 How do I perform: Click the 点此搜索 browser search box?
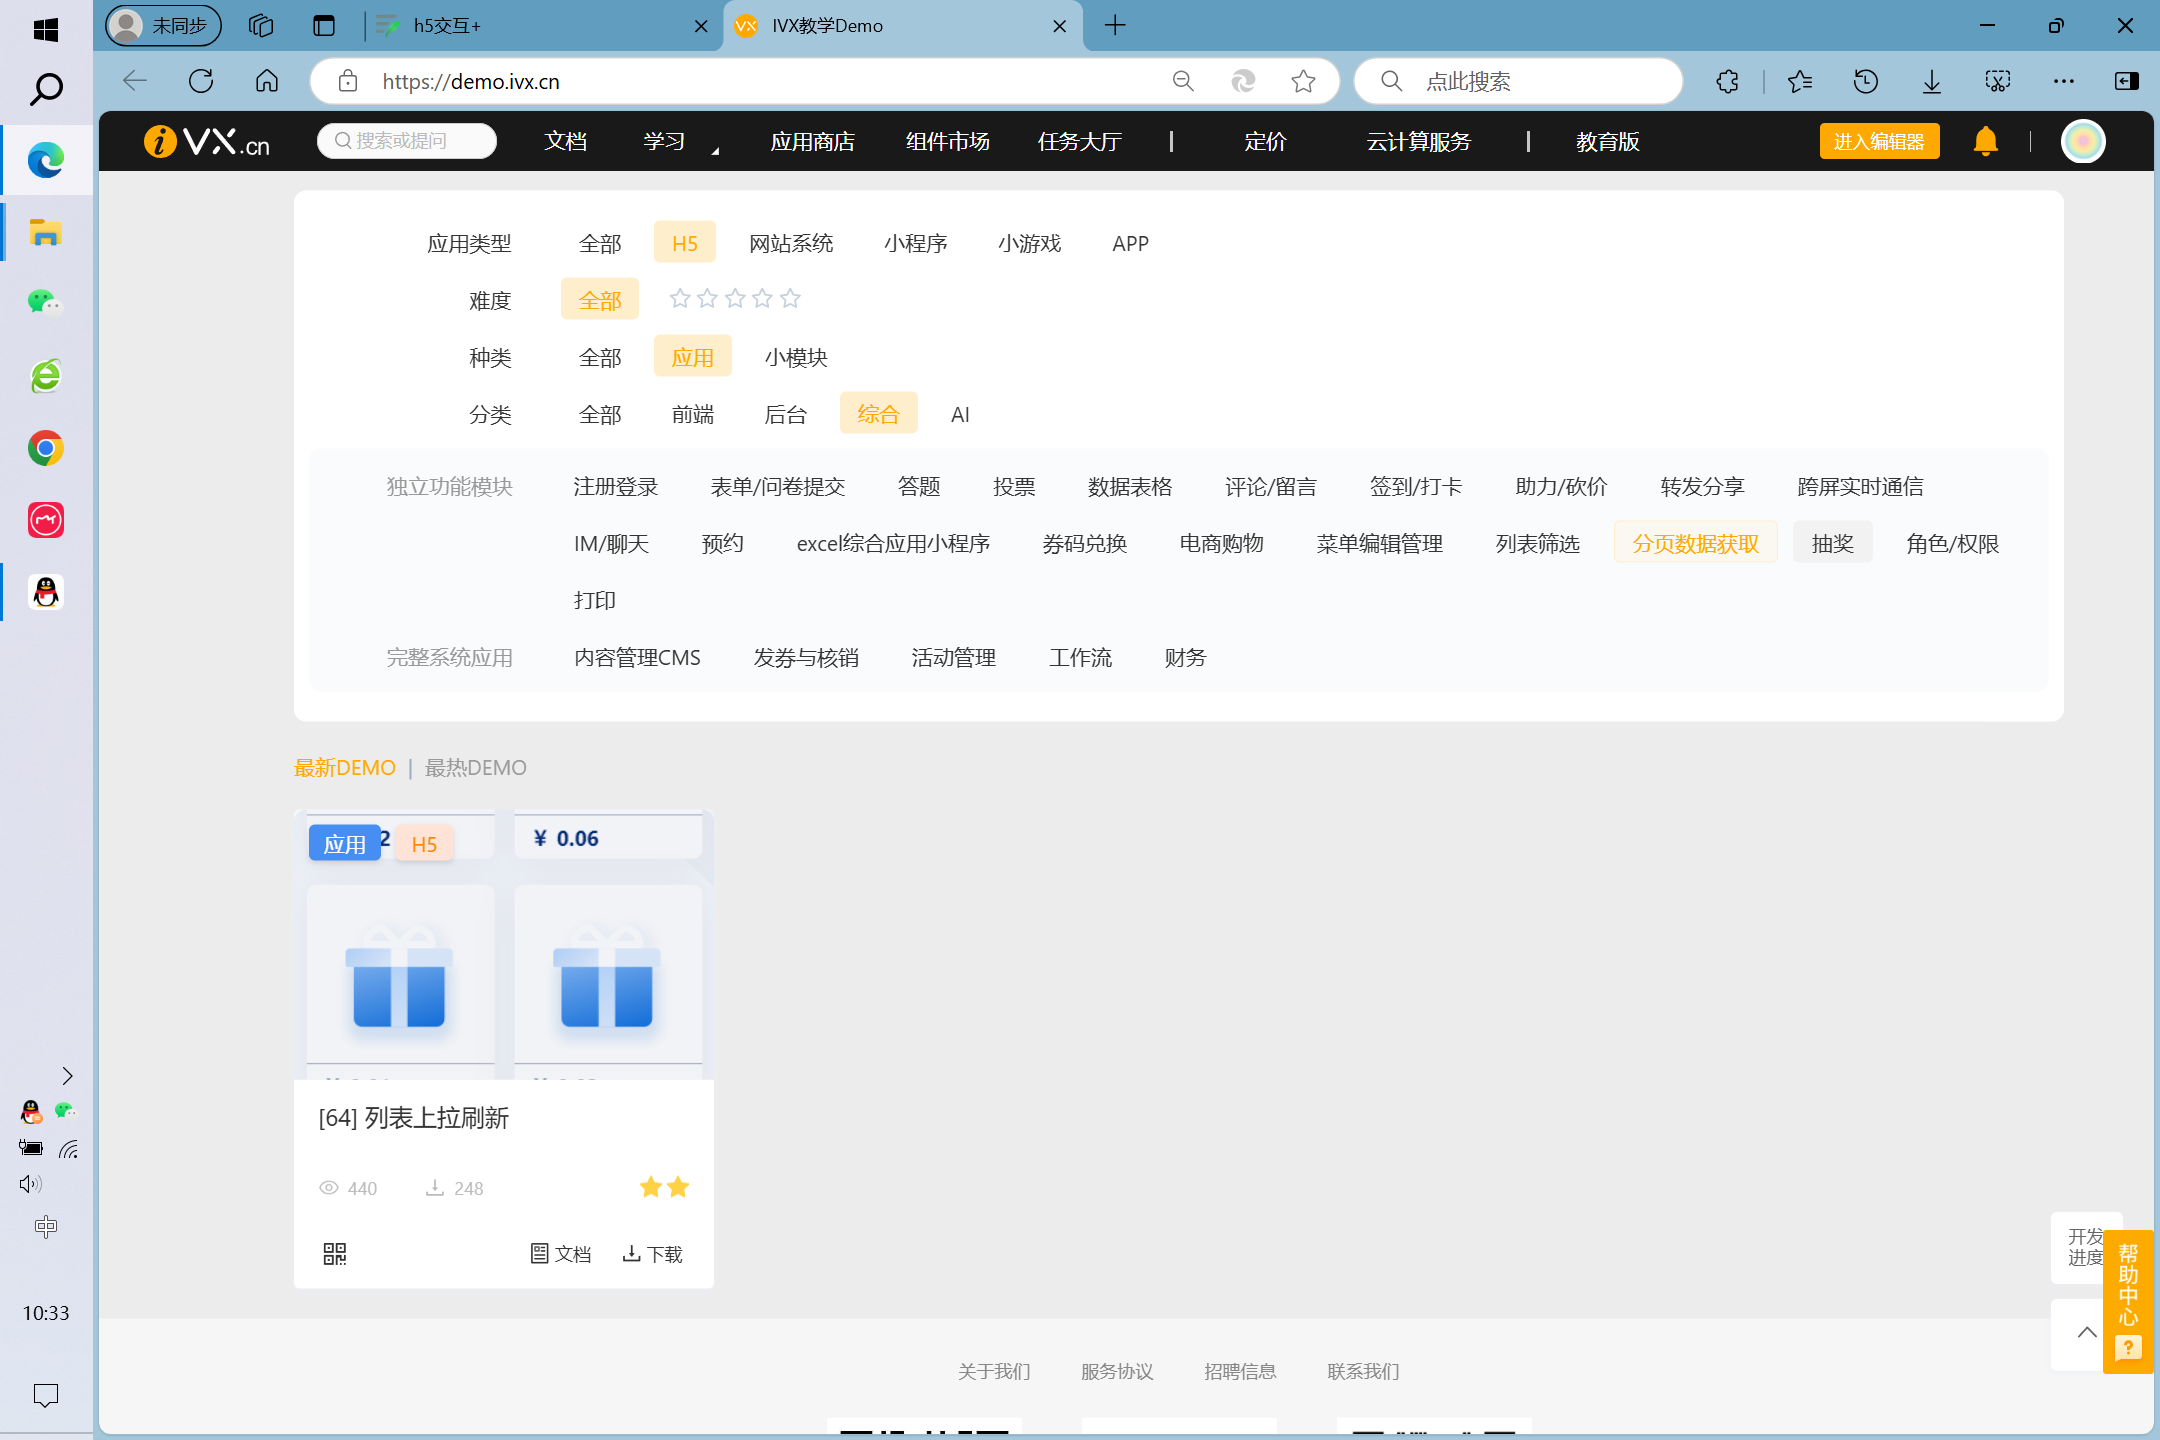click(1518, 81)
